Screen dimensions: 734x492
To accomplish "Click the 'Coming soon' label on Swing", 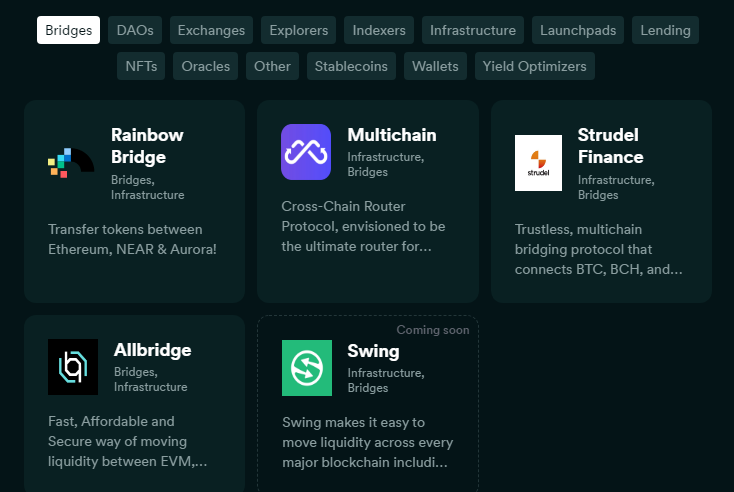I will [x=433, y=330].
